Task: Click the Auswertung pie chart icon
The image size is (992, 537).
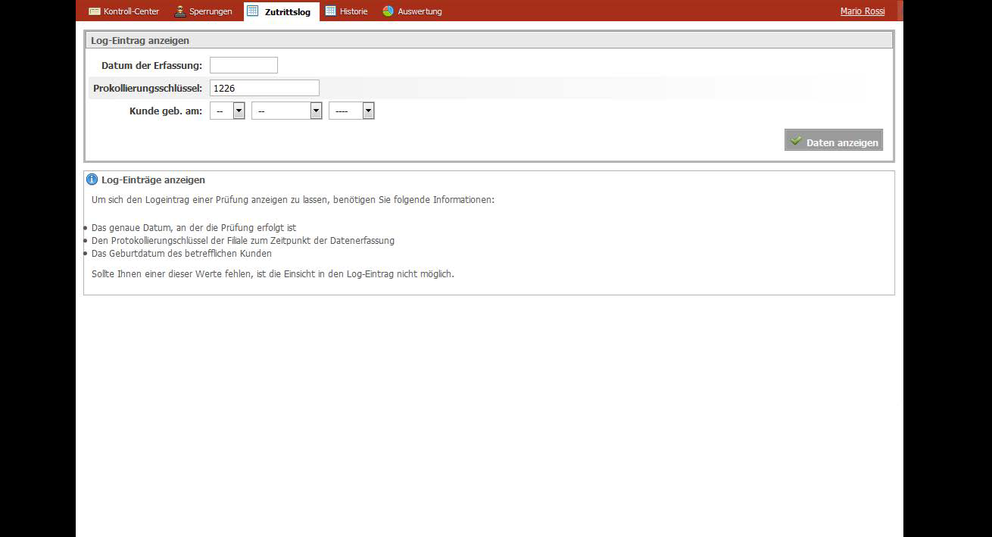Action: [x=388, y=11]
